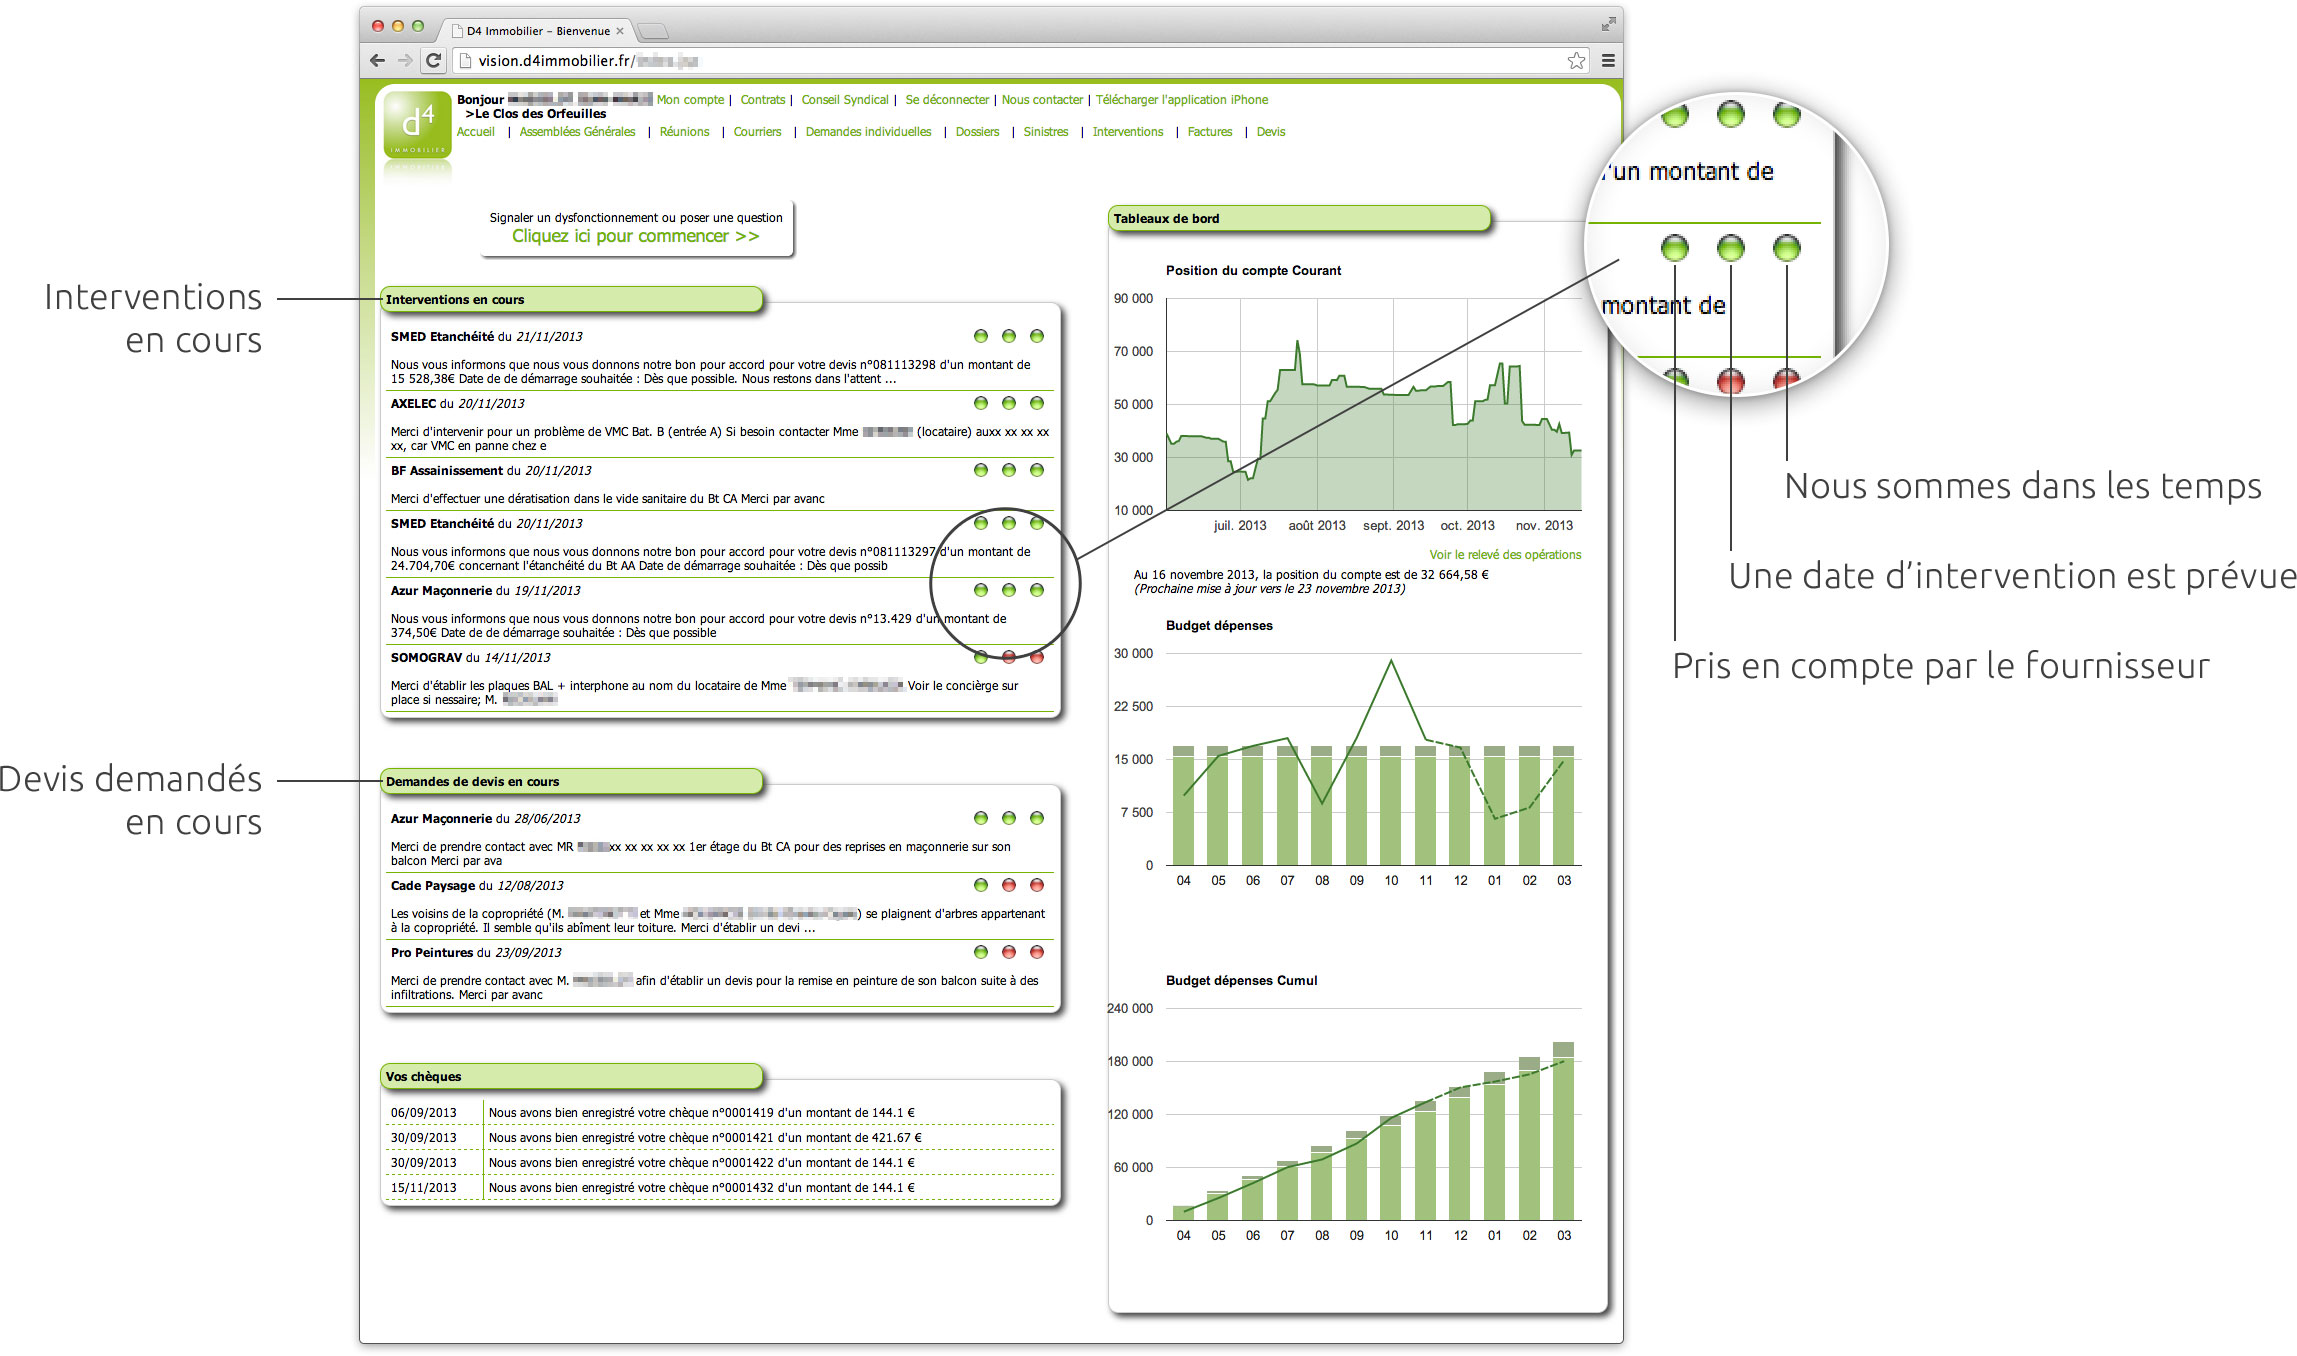Select the Cade Paysage du 12/08/2013 title
2297x1356 pixels.
click(477, 886)
